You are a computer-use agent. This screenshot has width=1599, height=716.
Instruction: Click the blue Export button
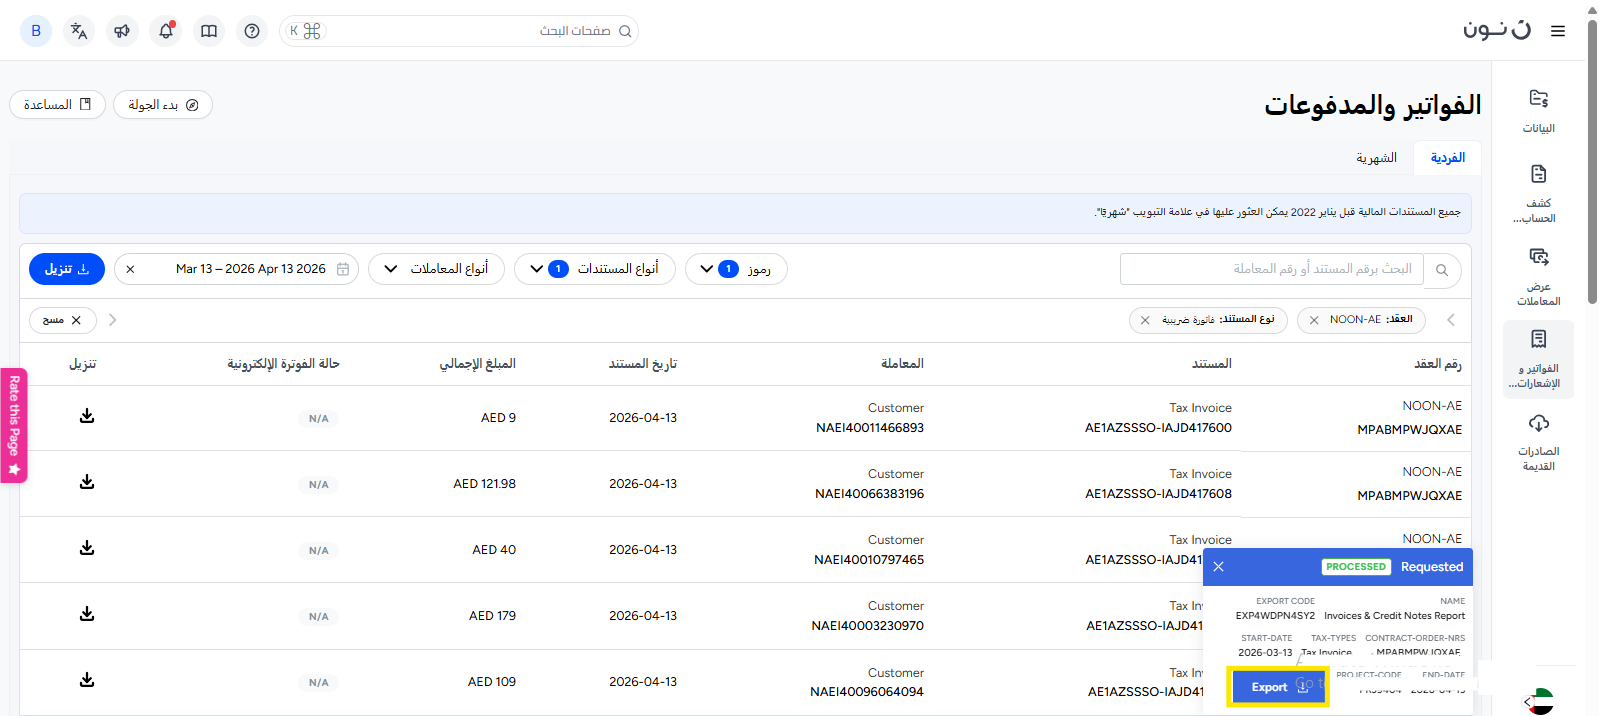pos(1277,687)
